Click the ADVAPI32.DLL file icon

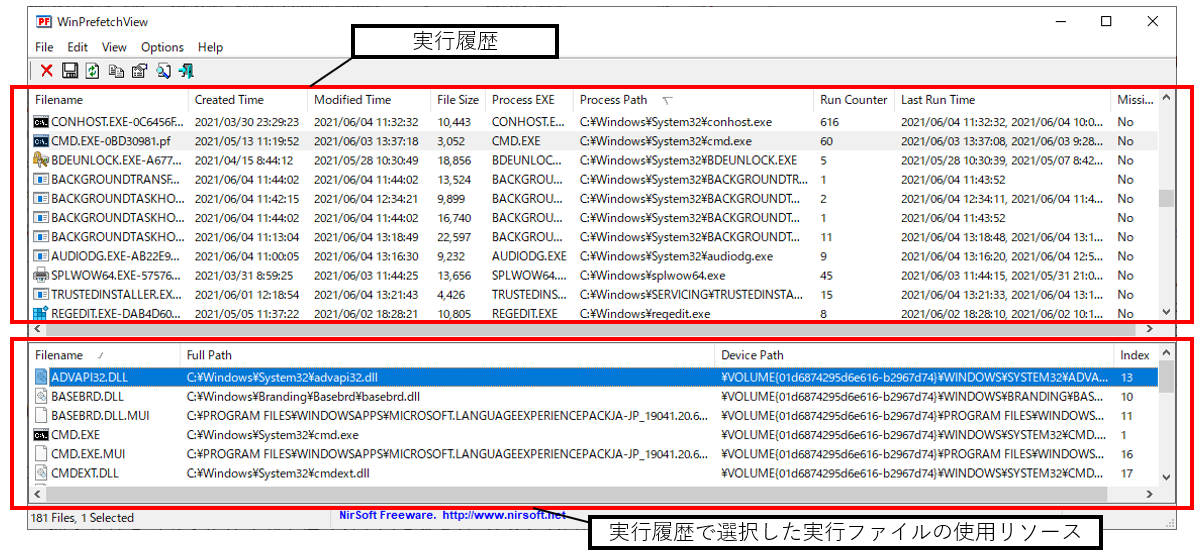pos(41,377)
